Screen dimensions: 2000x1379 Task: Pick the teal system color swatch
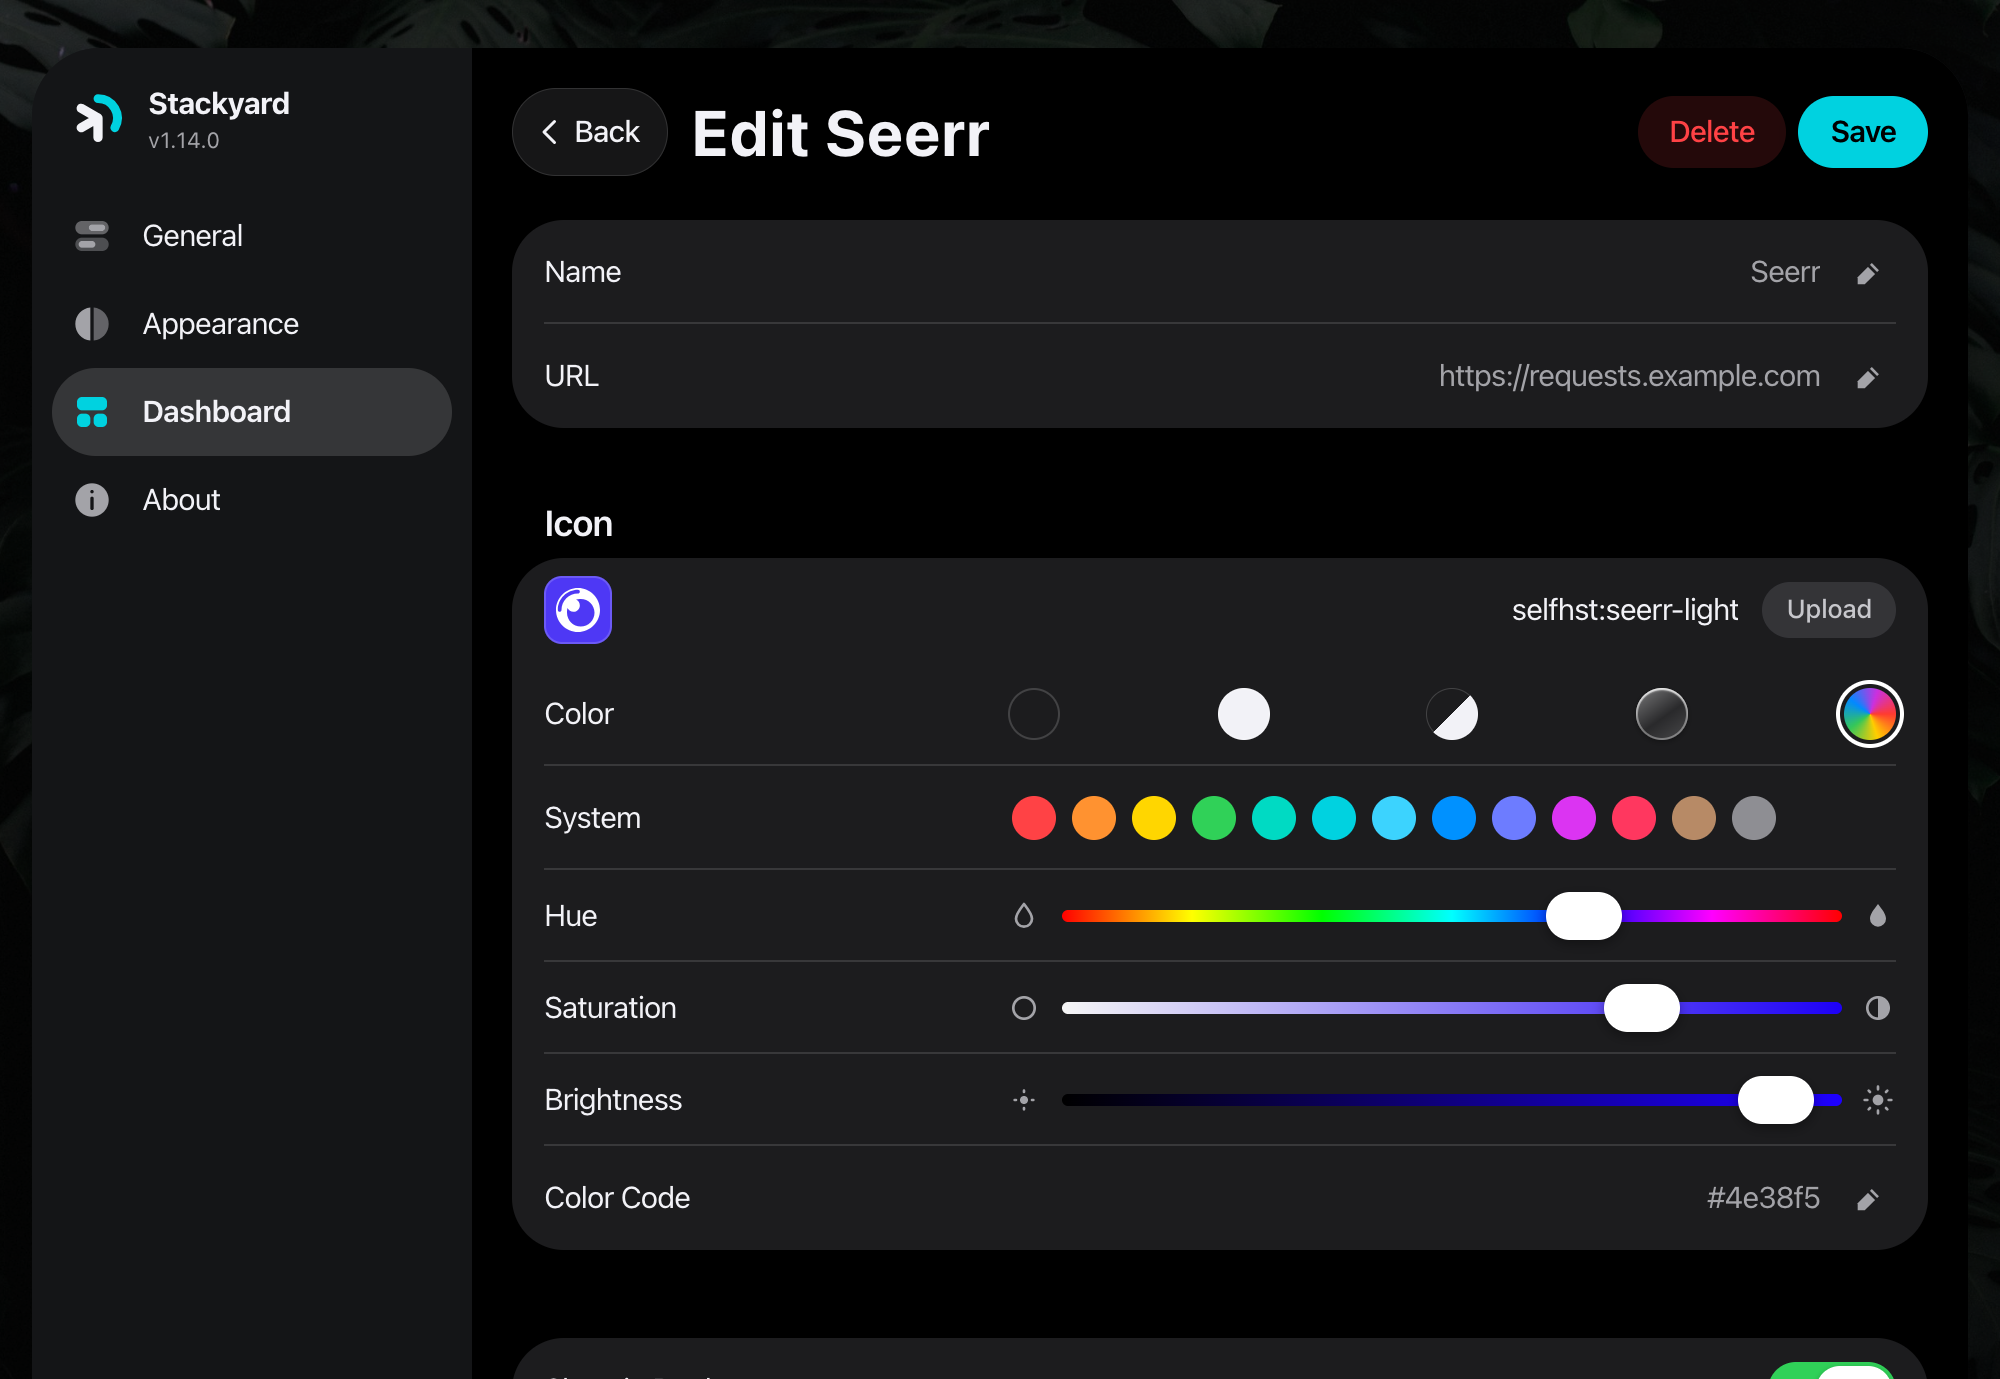pyautogui.click(x=1334, y=818)
